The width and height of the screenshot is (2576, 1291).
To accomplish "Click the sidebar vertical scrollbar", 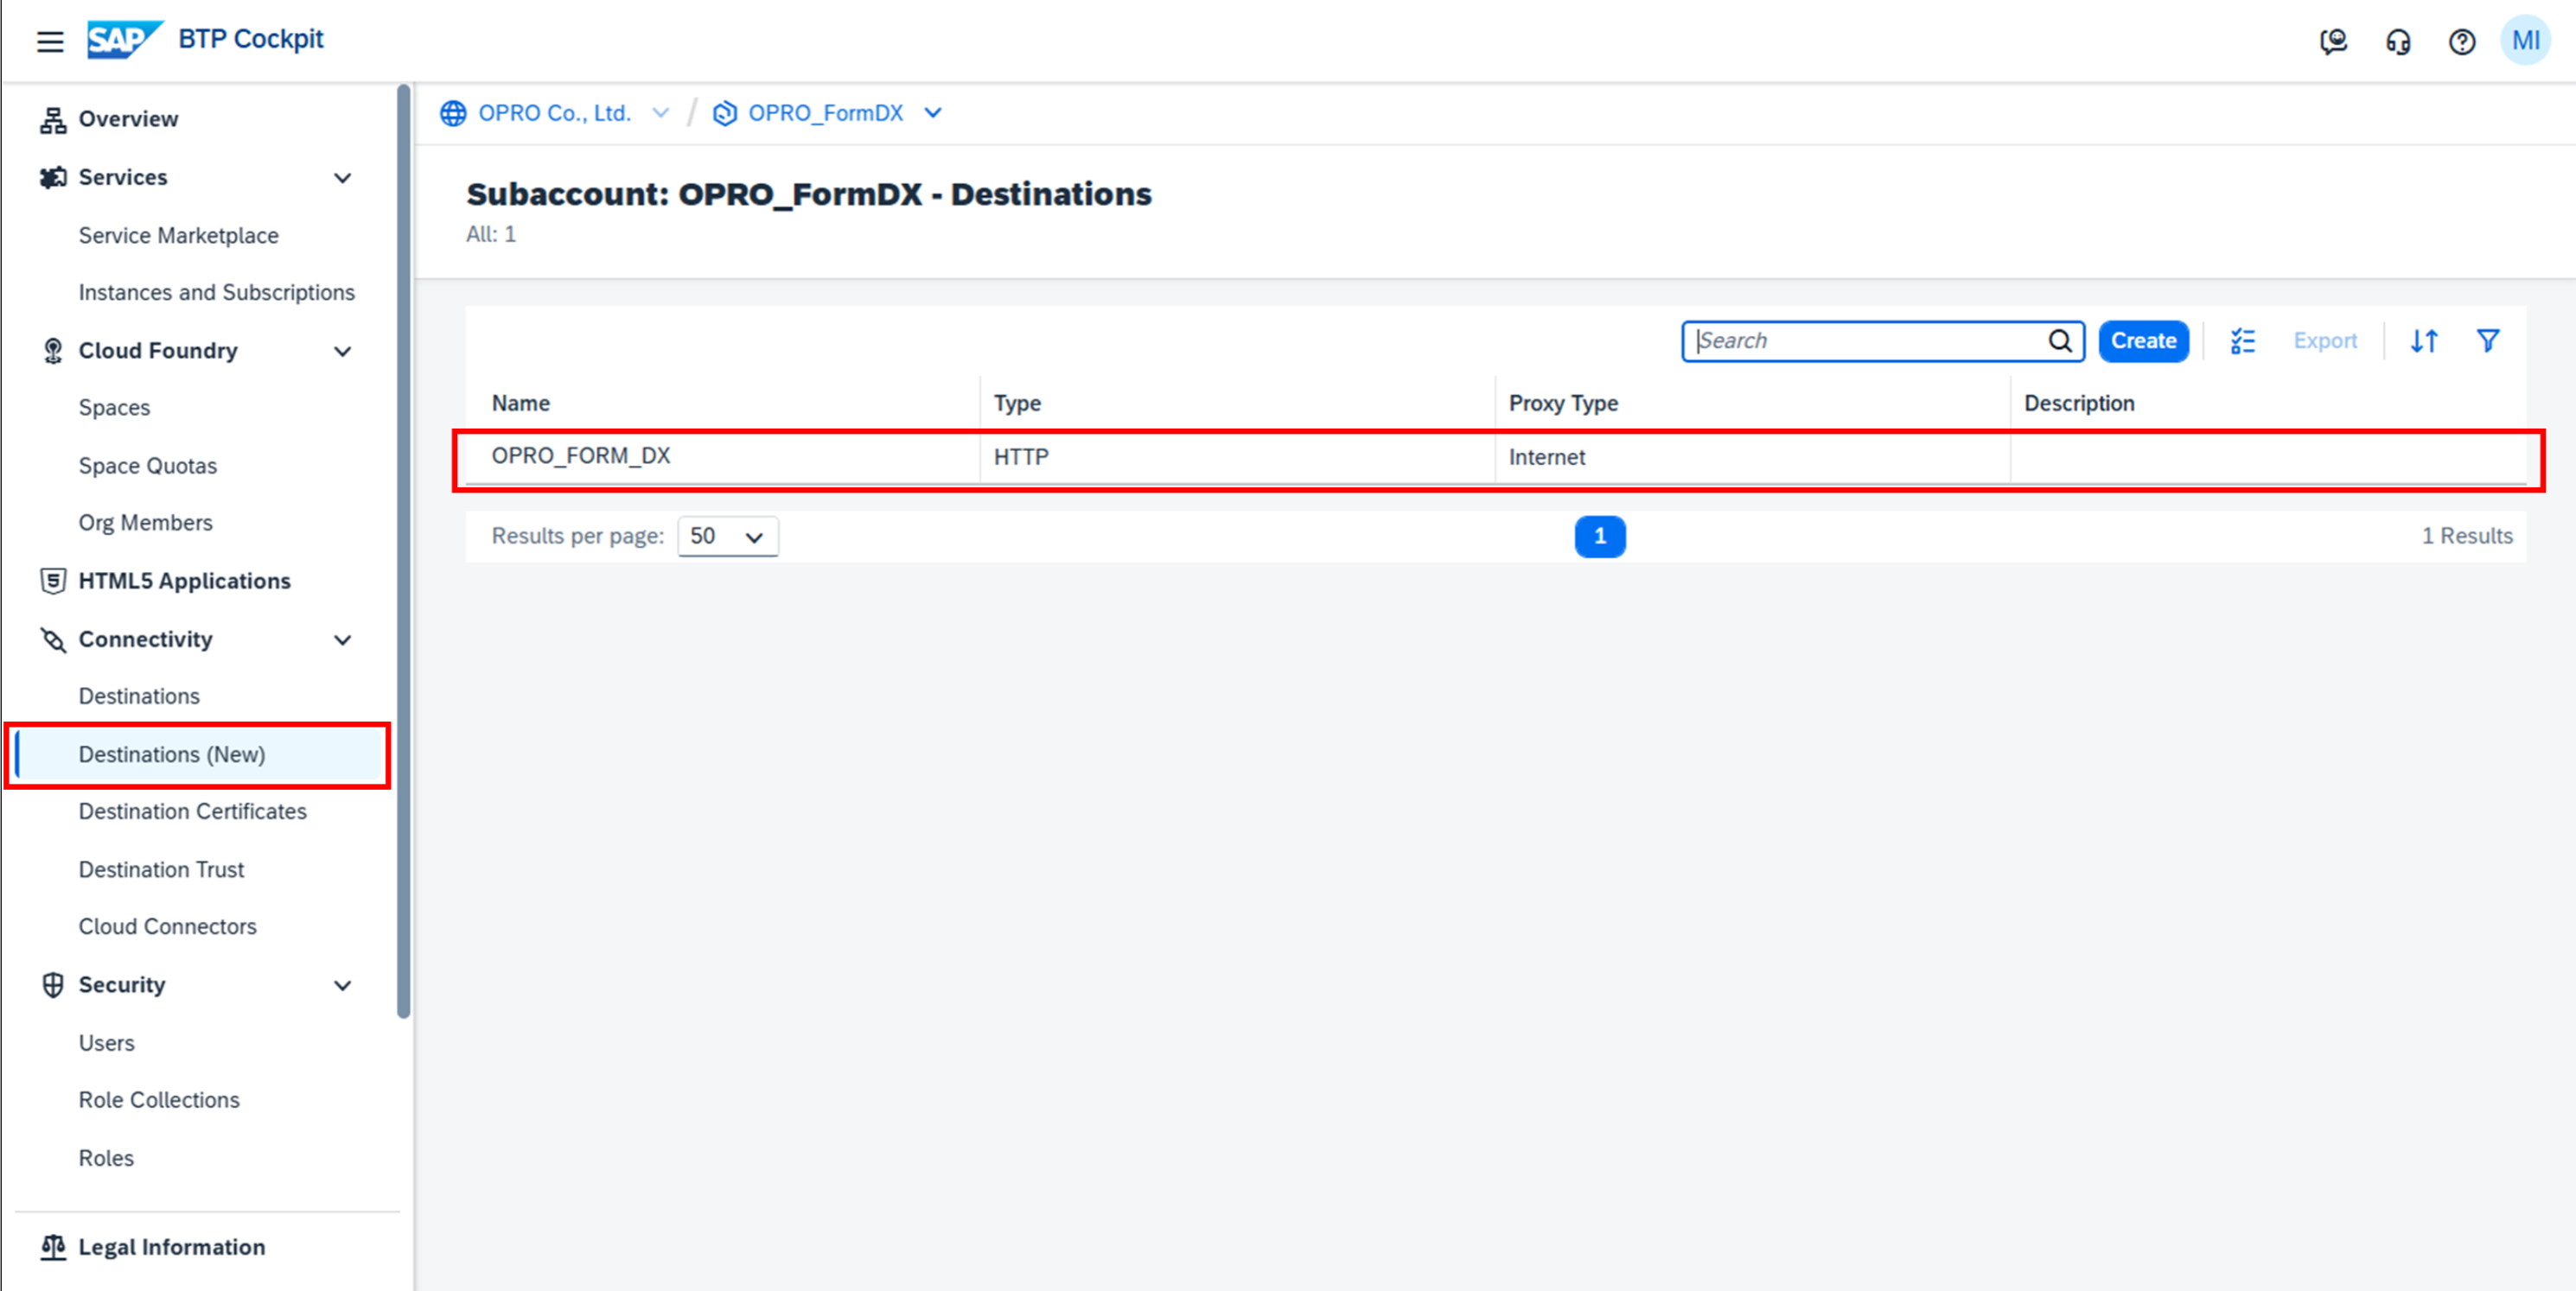I will pyautogui.click(x=404, y=550).
